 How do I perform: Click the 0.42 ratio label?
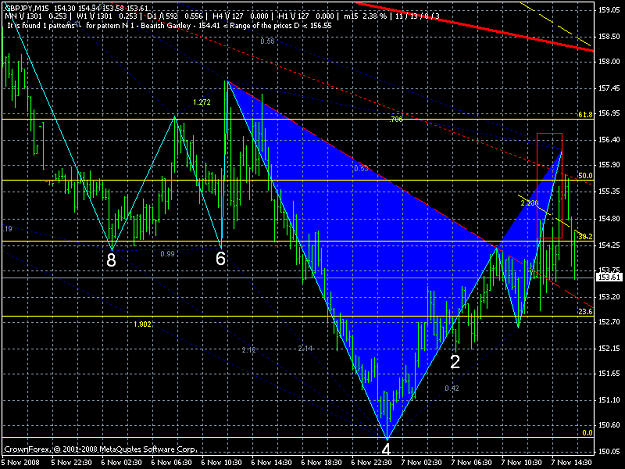(452, 388)
